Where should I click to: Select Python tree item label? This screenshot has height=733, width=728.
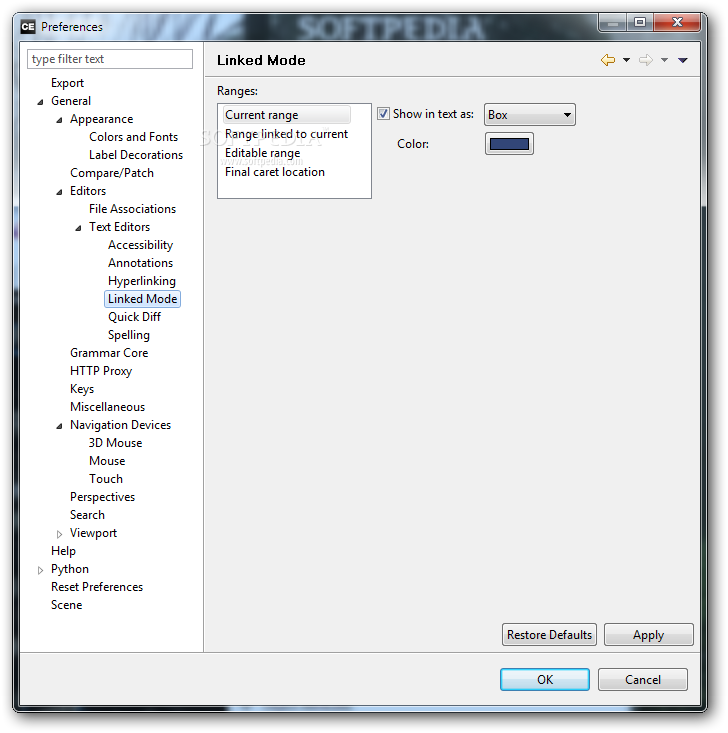[x=70, y=569]
